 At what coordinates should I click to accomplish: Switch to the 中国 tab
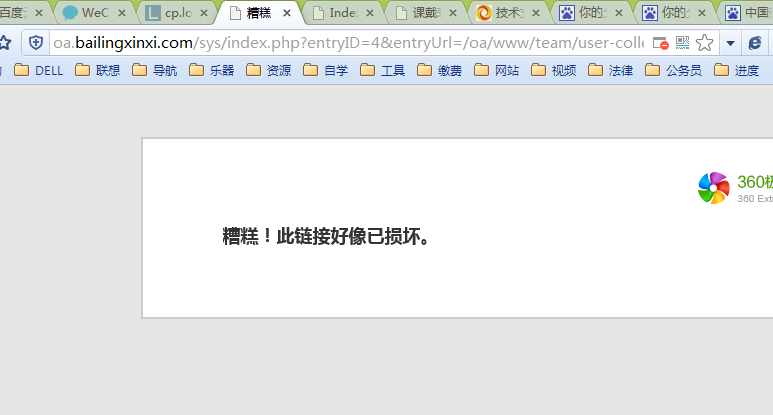(x=748, y=13)
